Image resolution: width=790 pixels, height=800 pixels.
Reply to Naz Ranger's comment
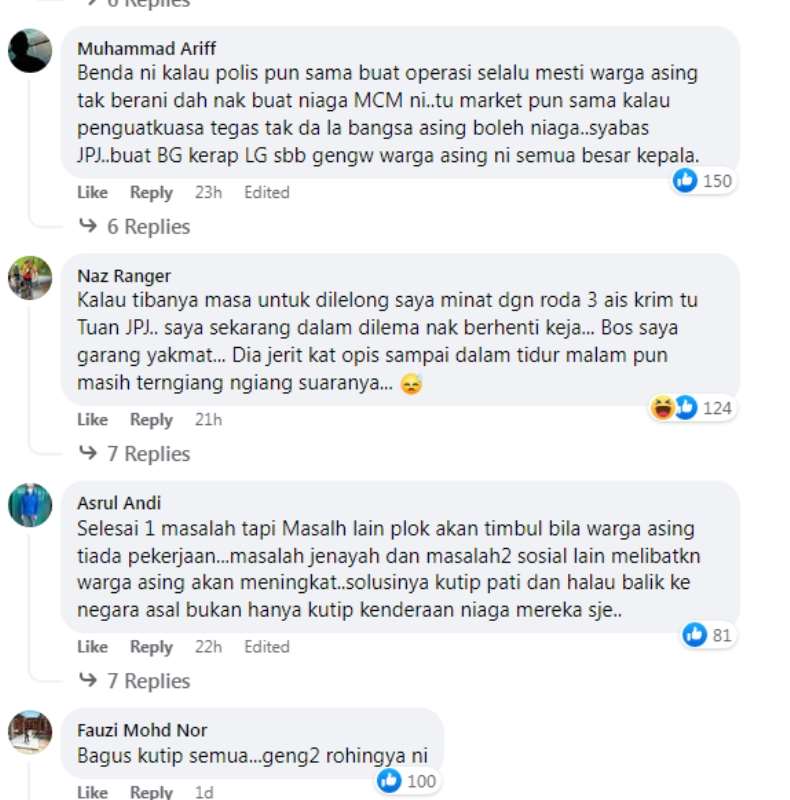click(151, 420)
